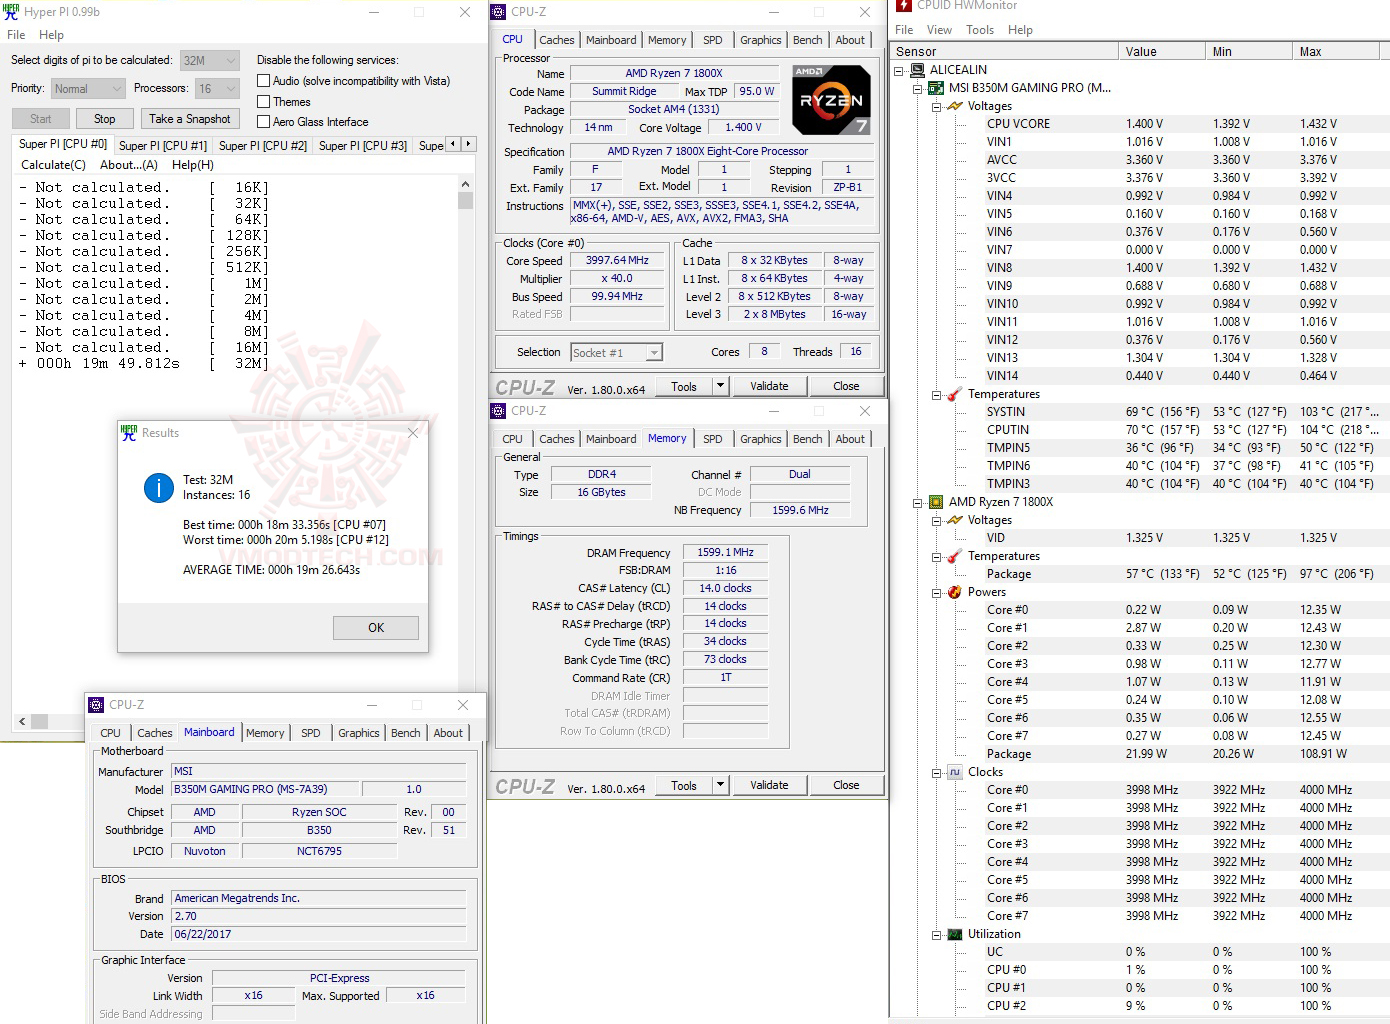The image size is (1390, 1024).
Task: Collapse the Utilization tree node
Action: [937, 934]
